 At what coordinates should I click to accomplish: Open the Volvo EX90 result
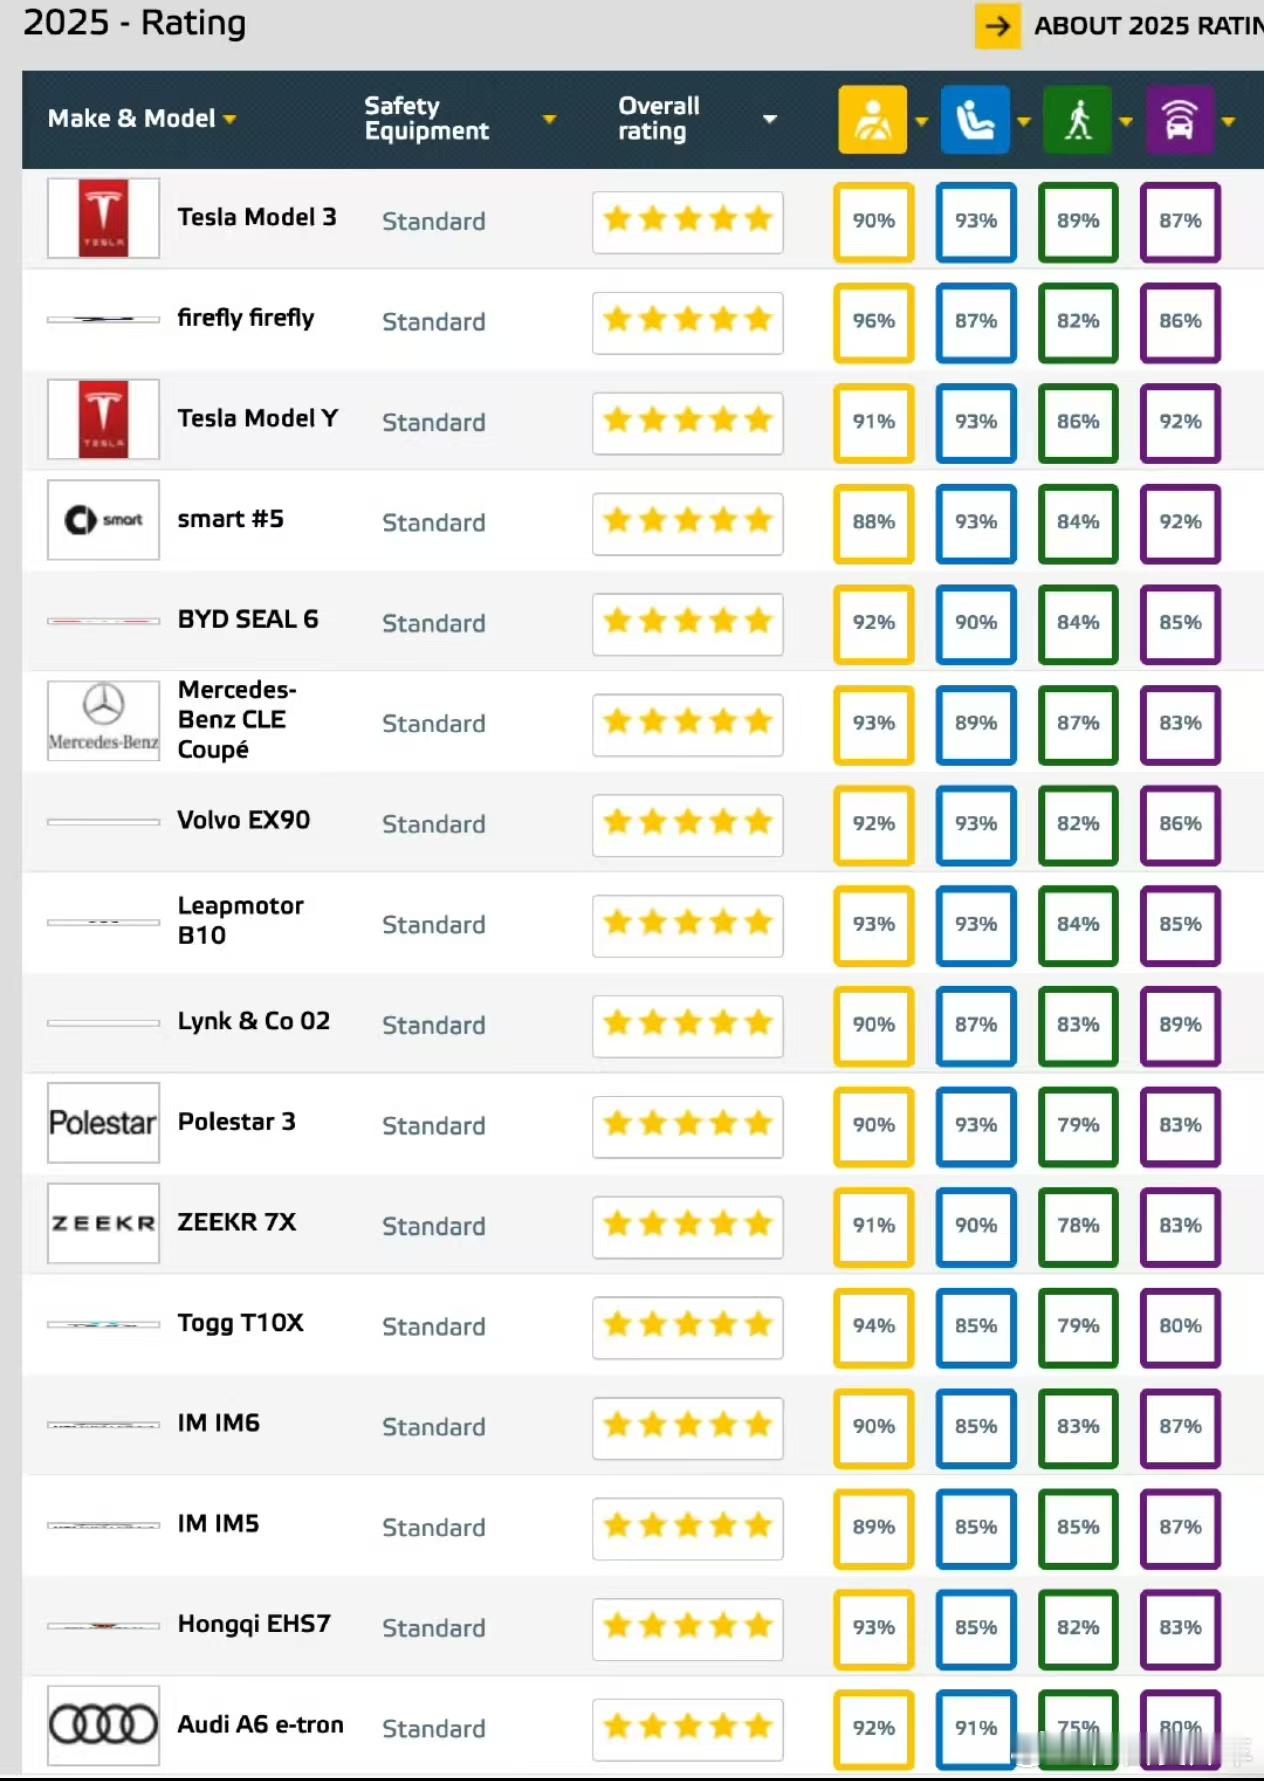[243, 820]
